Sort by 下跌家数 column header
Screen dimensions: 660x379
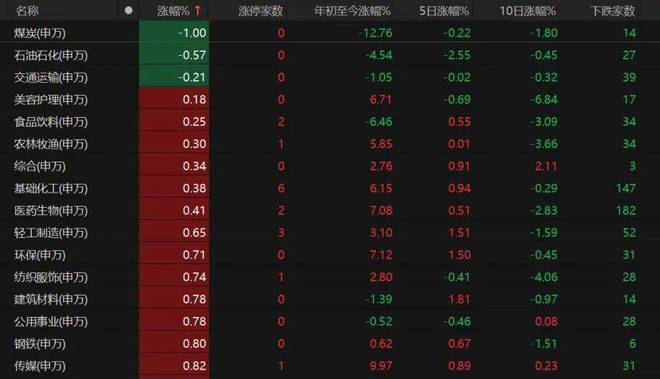click(x=612, y=11)
